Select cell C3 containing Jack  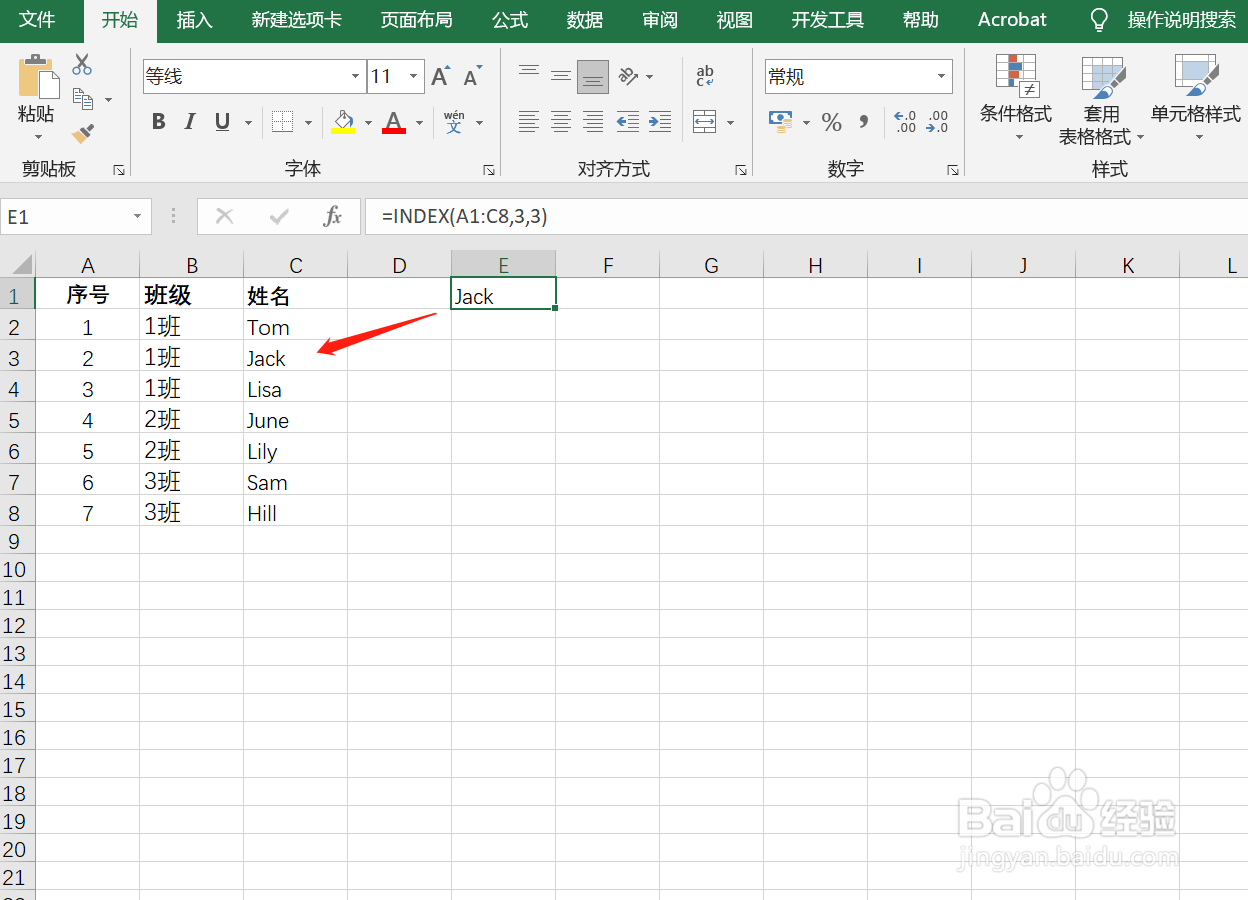(296, 358)
